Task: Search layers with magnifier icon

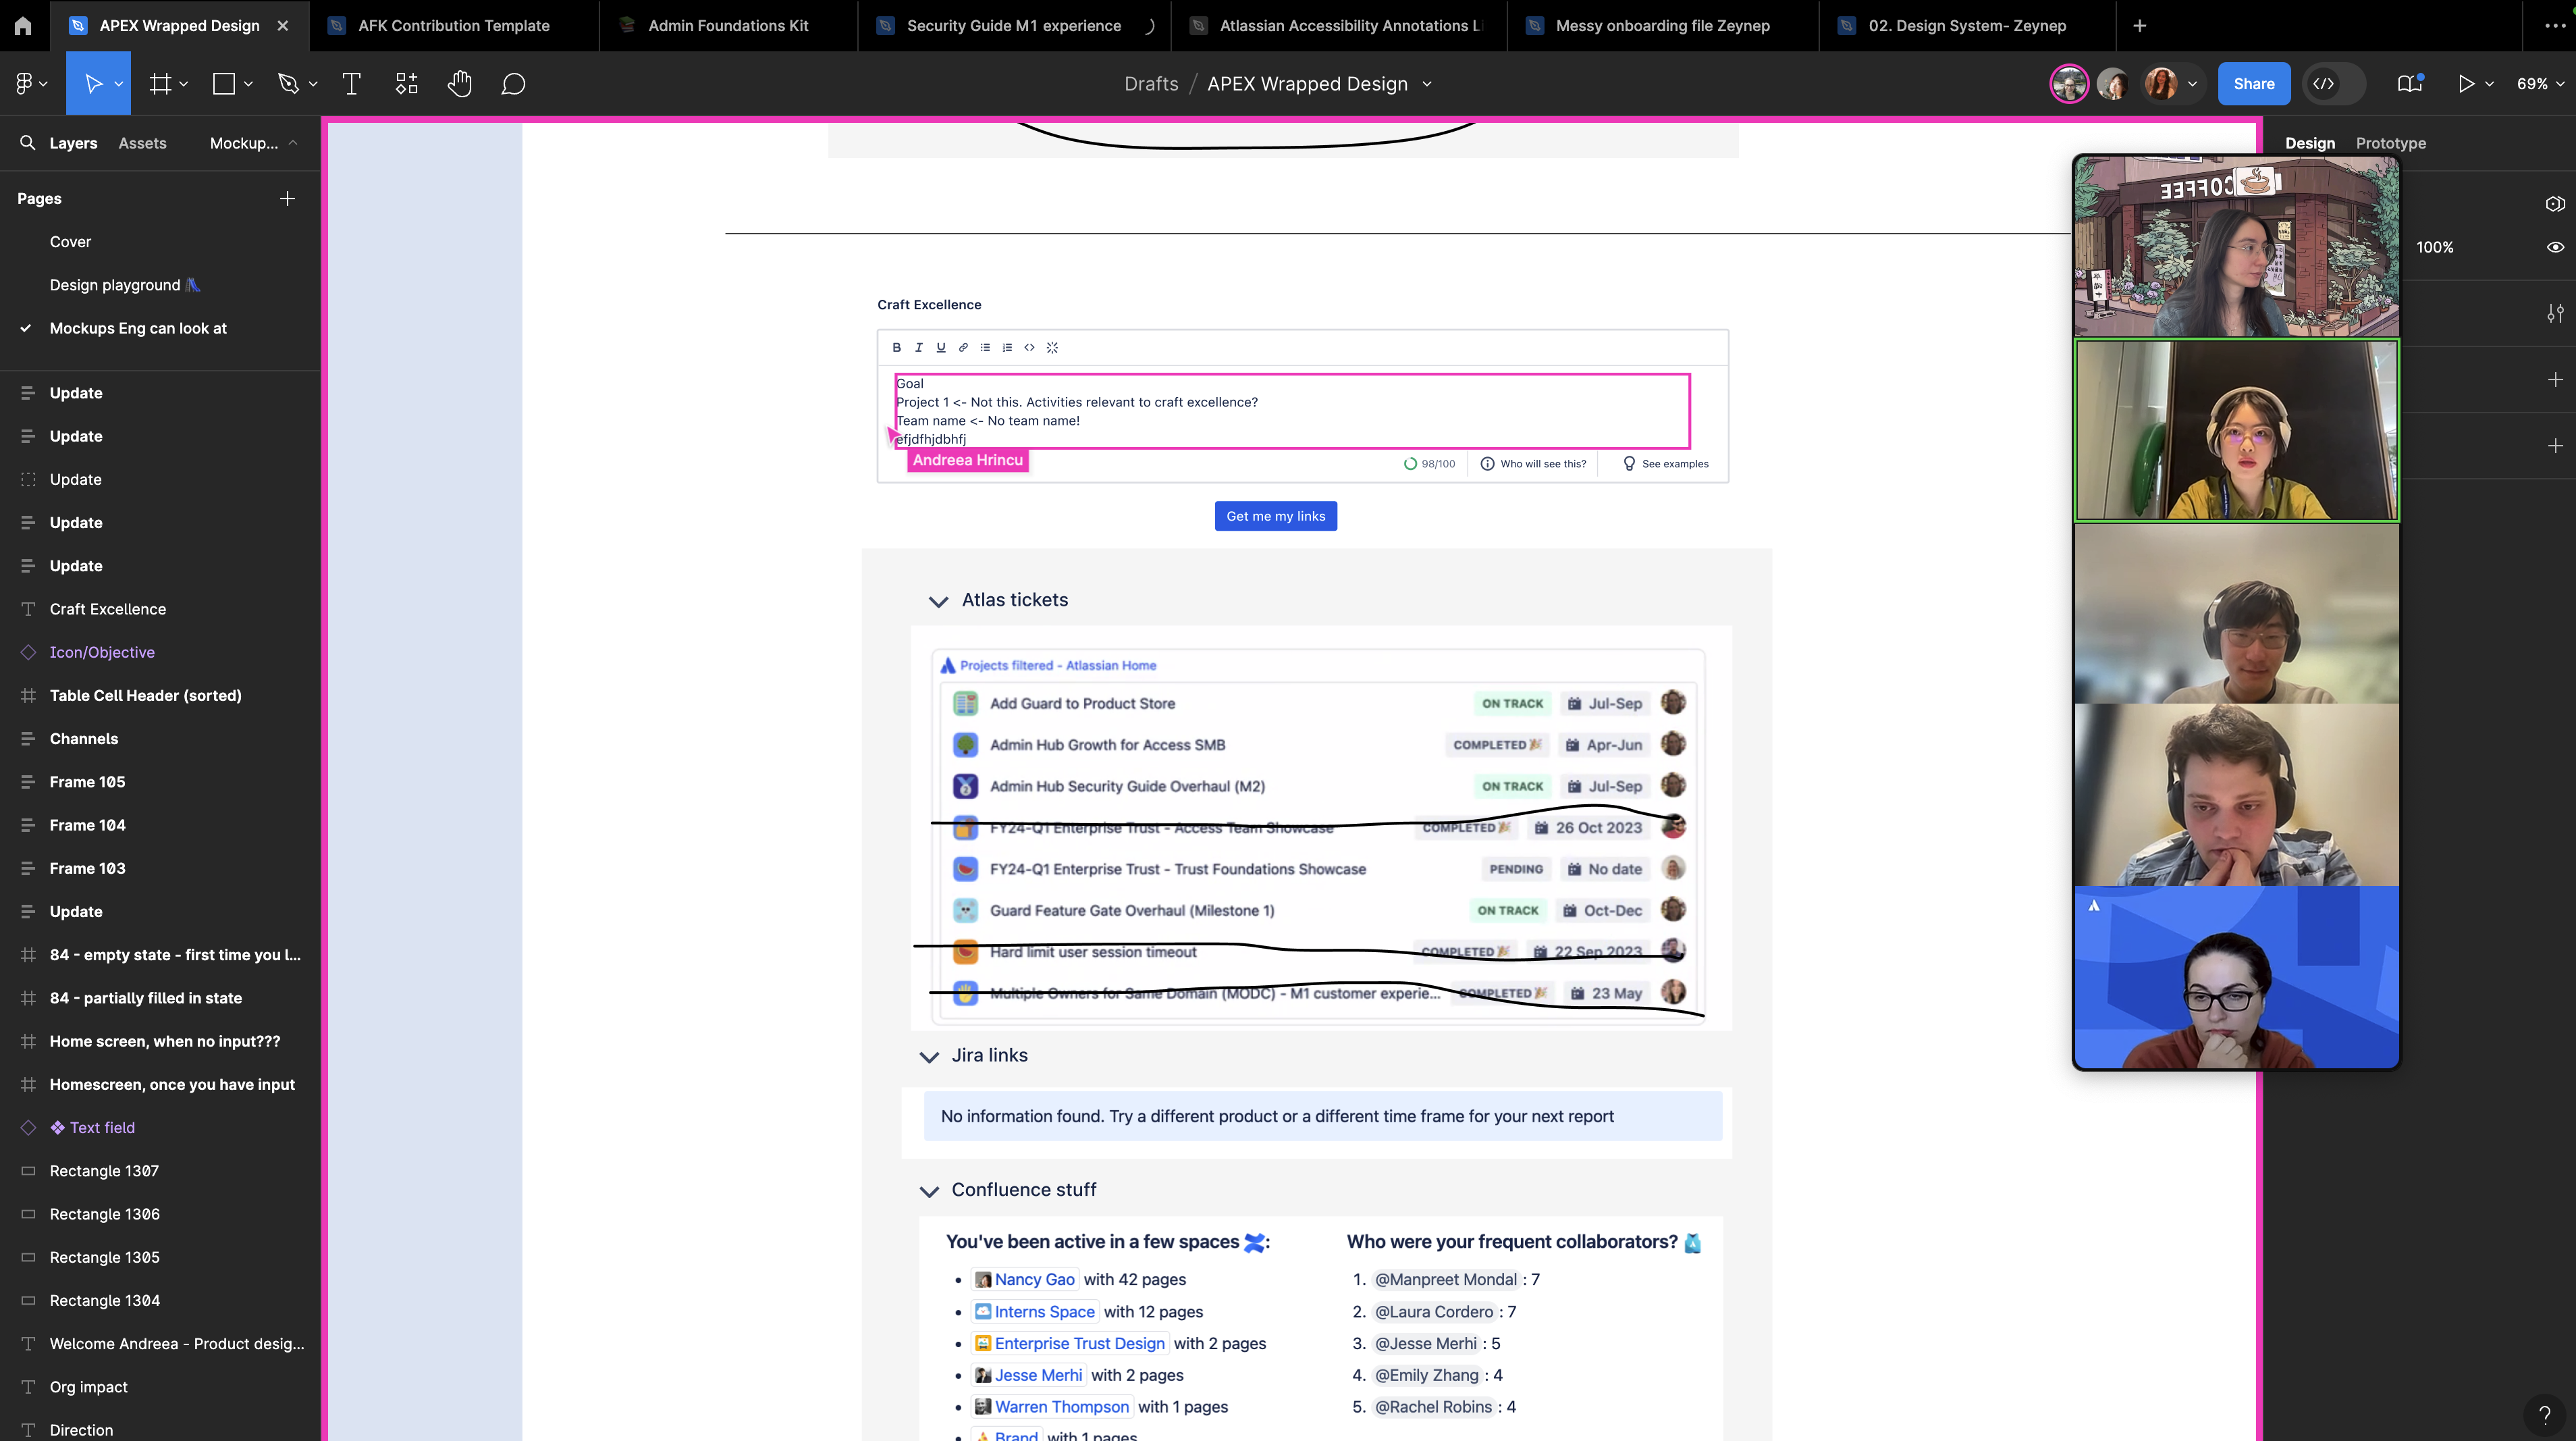Action: 27,143
